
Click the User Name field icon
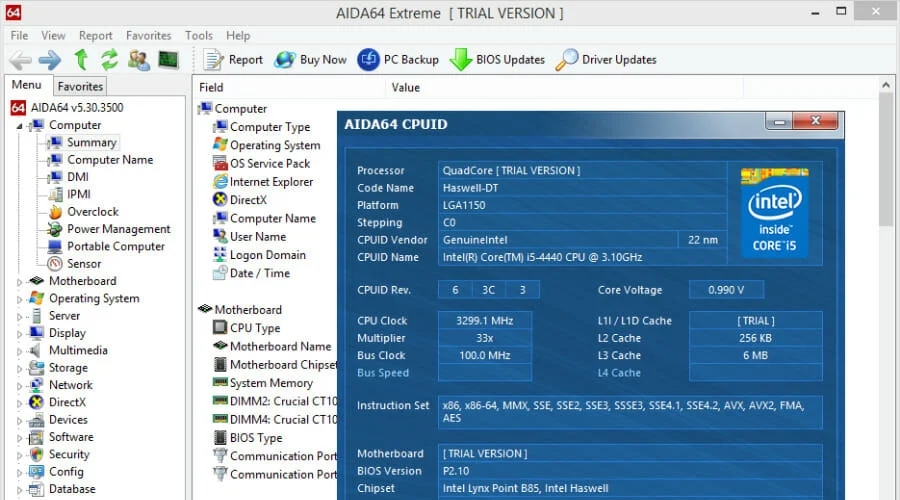220,236
